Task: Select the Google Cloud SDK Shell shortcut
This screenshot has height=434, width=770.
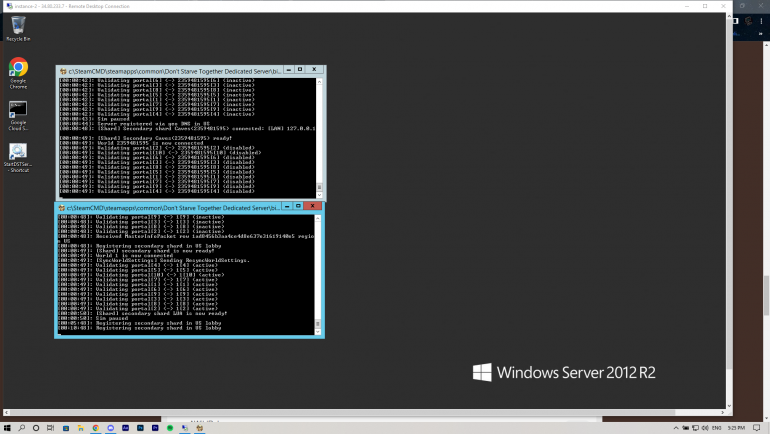Action: pyautogui.click(x=18, y=116)
